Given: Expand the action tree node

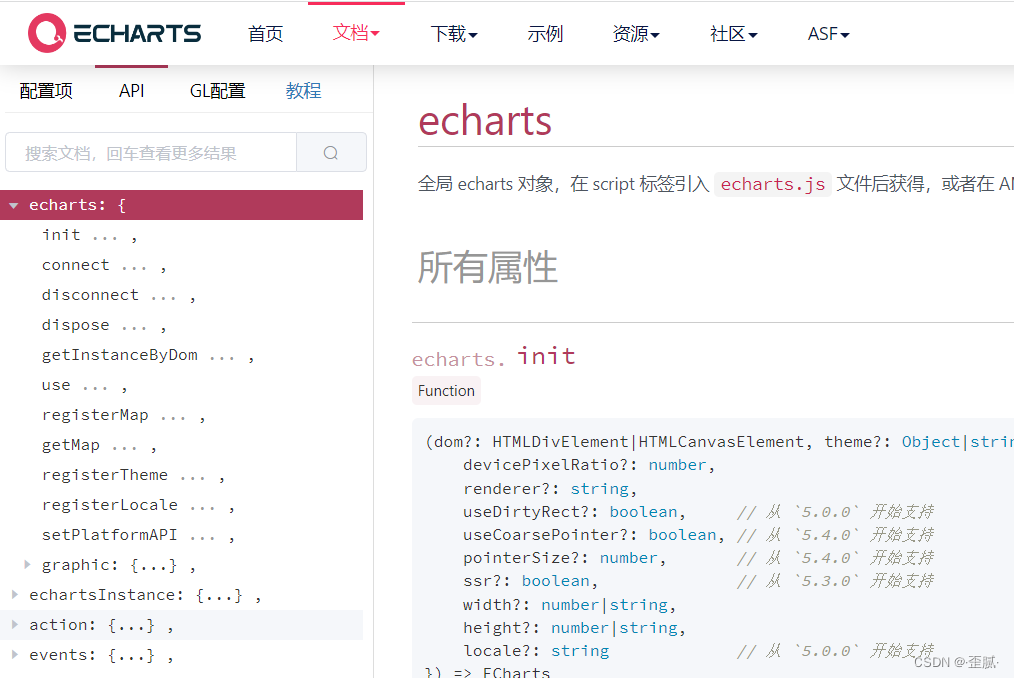Looking at the screenshot, I should [x=13, y=624].
